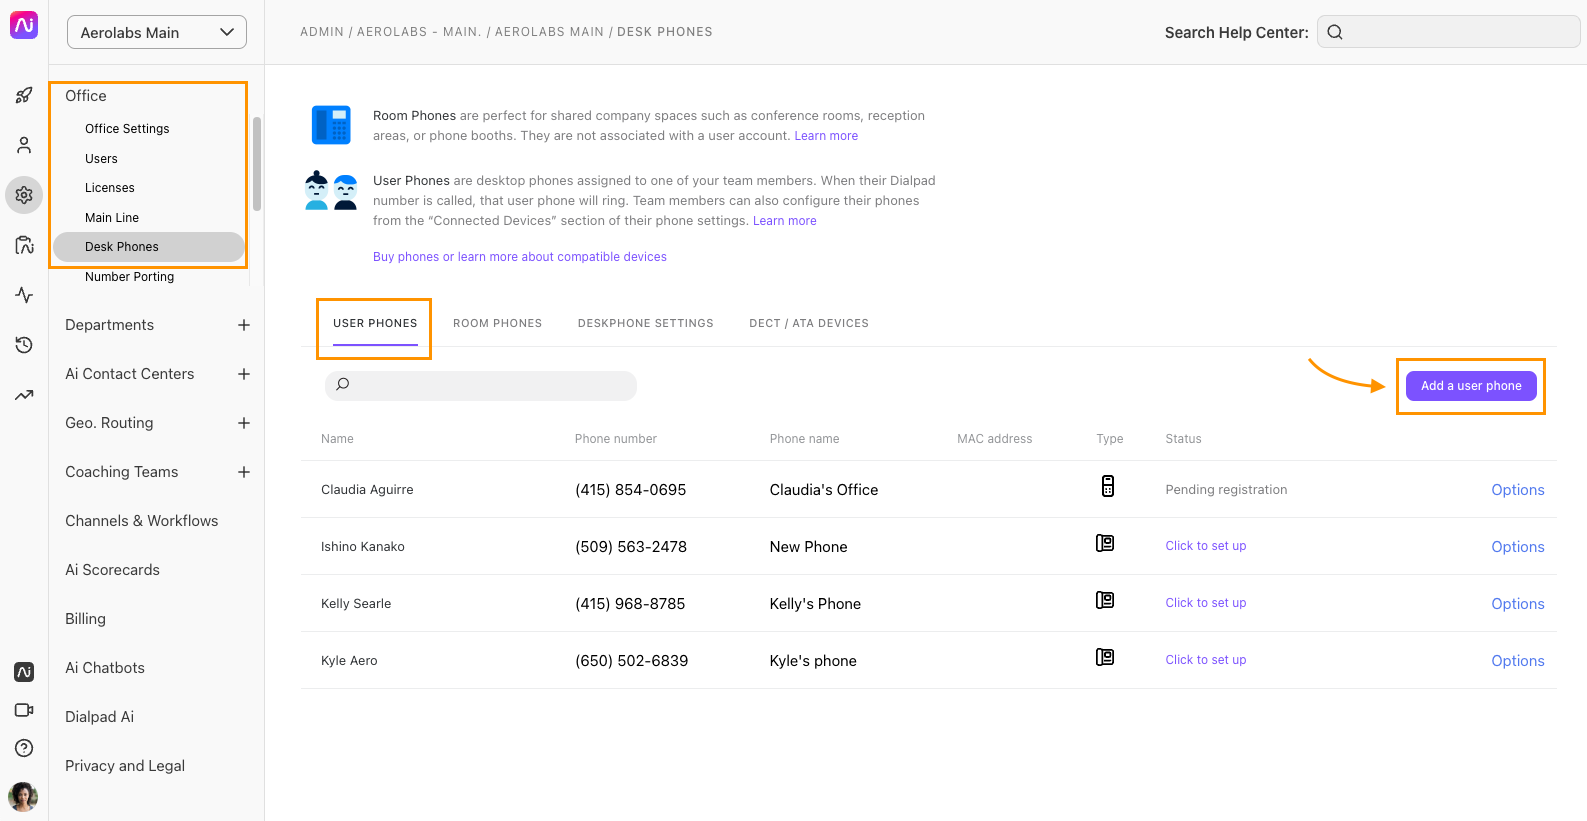Screen dimensions: 1587x821
Task: Open Options for Kyle Aero
Action: point(1518,661)
